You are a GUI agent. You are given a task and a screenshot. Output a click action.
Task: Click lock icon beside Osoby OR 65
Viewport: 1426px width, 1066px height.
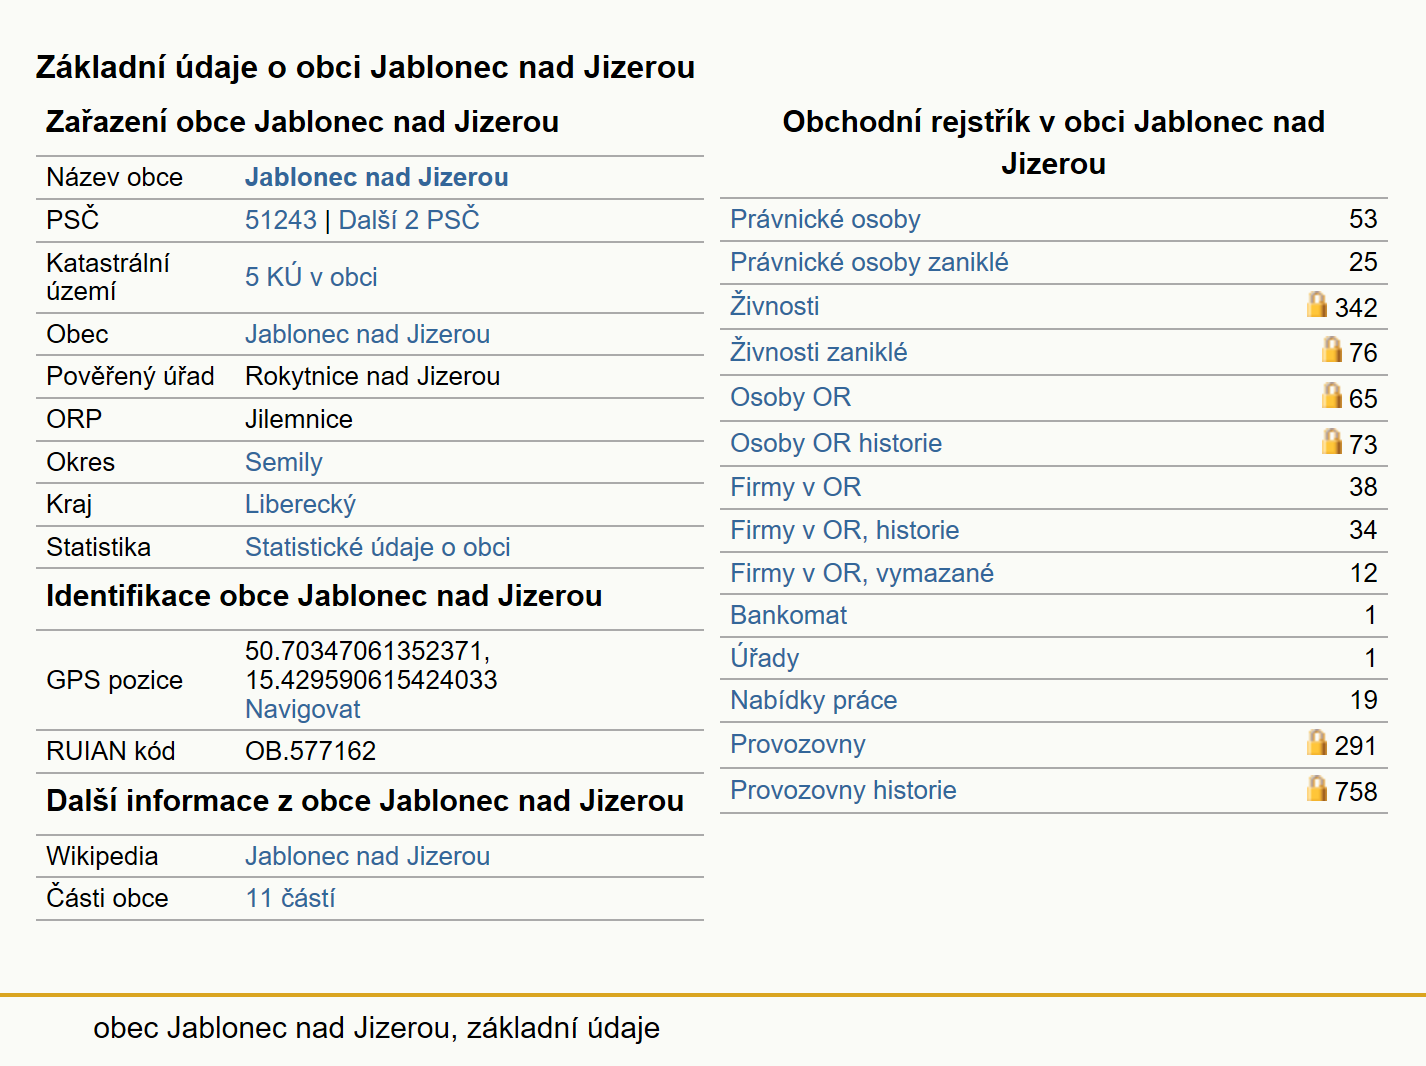click(1331, 395)
